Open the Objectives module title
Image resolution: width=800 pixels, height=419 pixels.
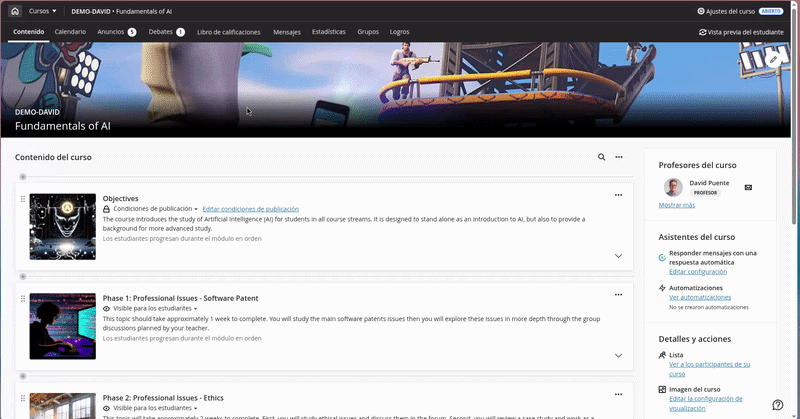point(120,199)
